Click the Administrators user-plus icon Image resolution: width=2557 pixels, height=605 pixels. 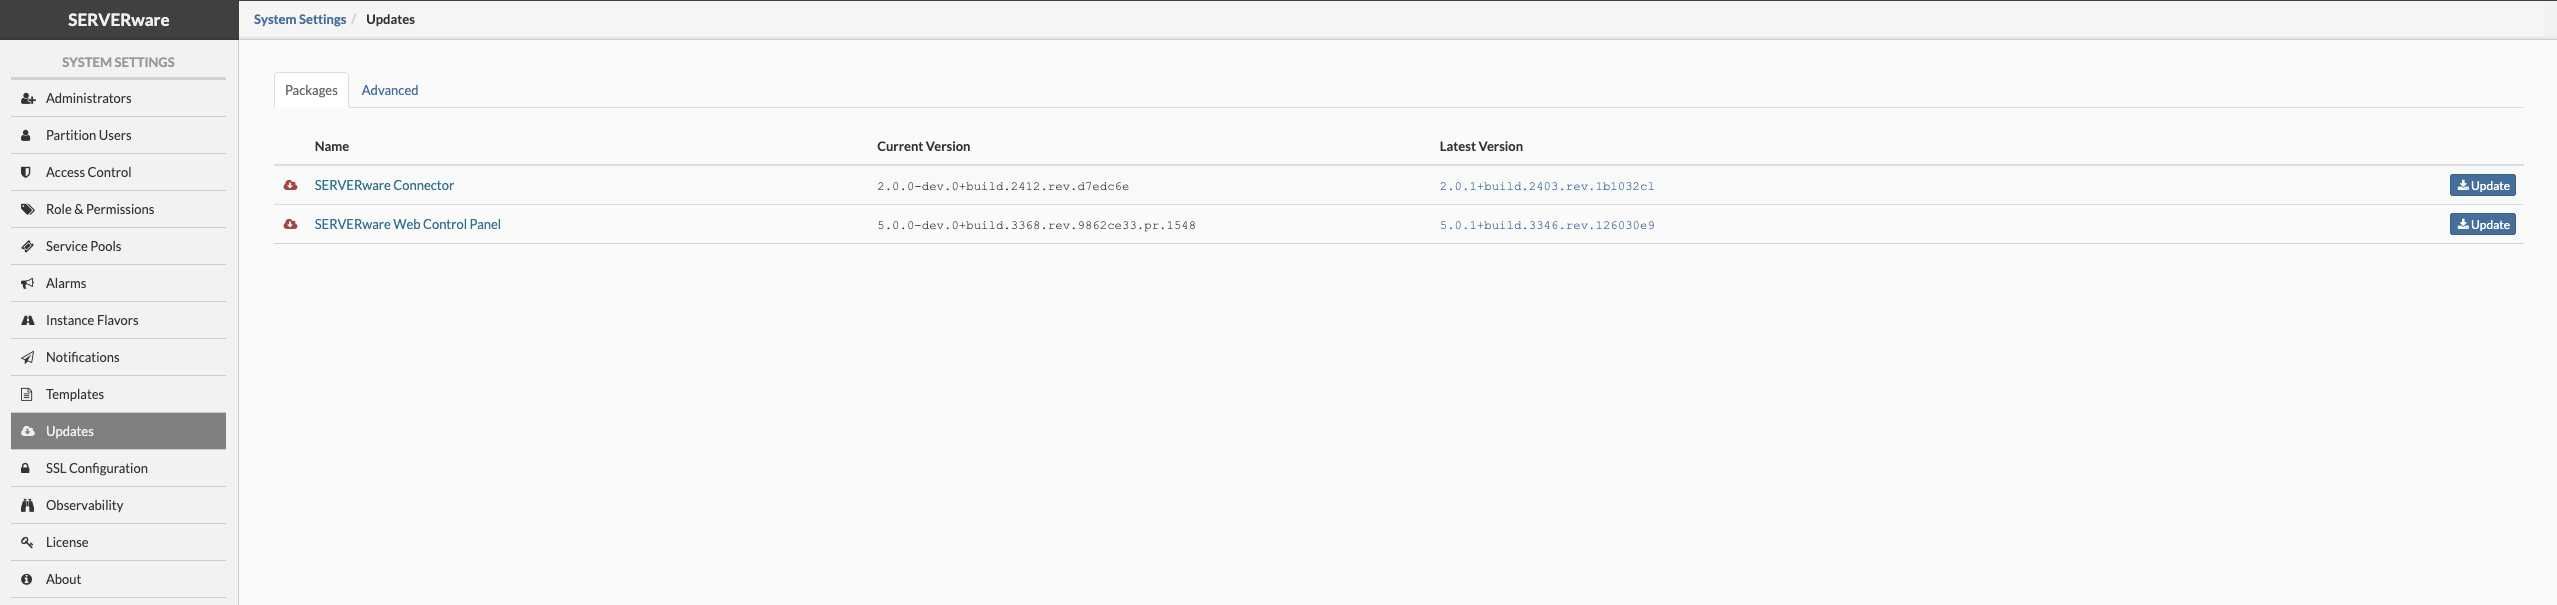click(28, 98)
